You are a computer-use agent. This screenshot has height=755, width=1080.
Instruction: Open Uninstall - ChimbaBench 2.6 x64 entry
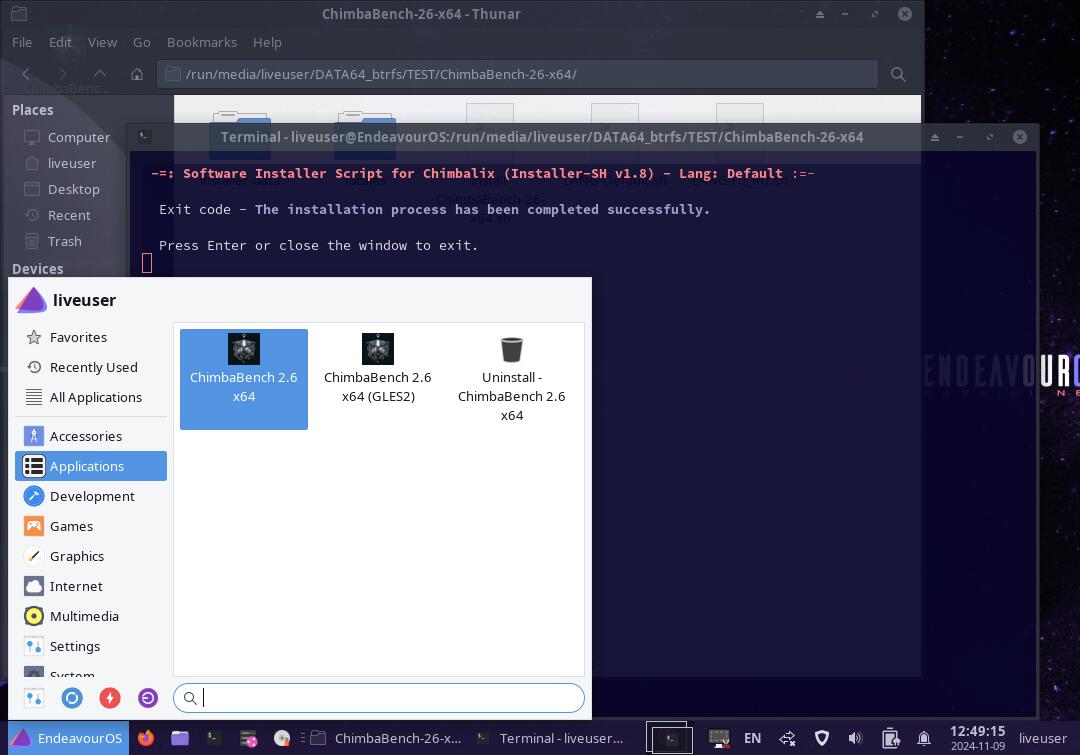[511, 379]
